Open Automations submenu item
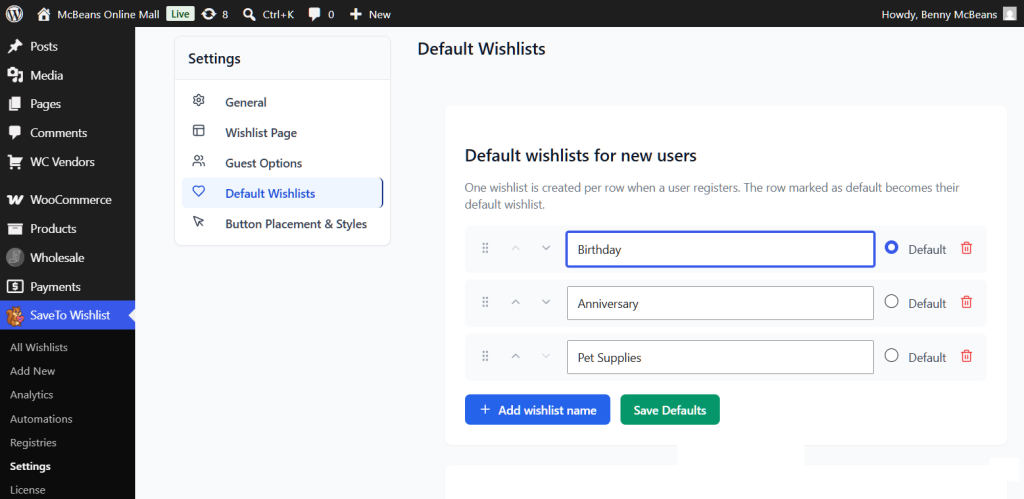This screenshot has width=1024, height=499. point(41,419)
